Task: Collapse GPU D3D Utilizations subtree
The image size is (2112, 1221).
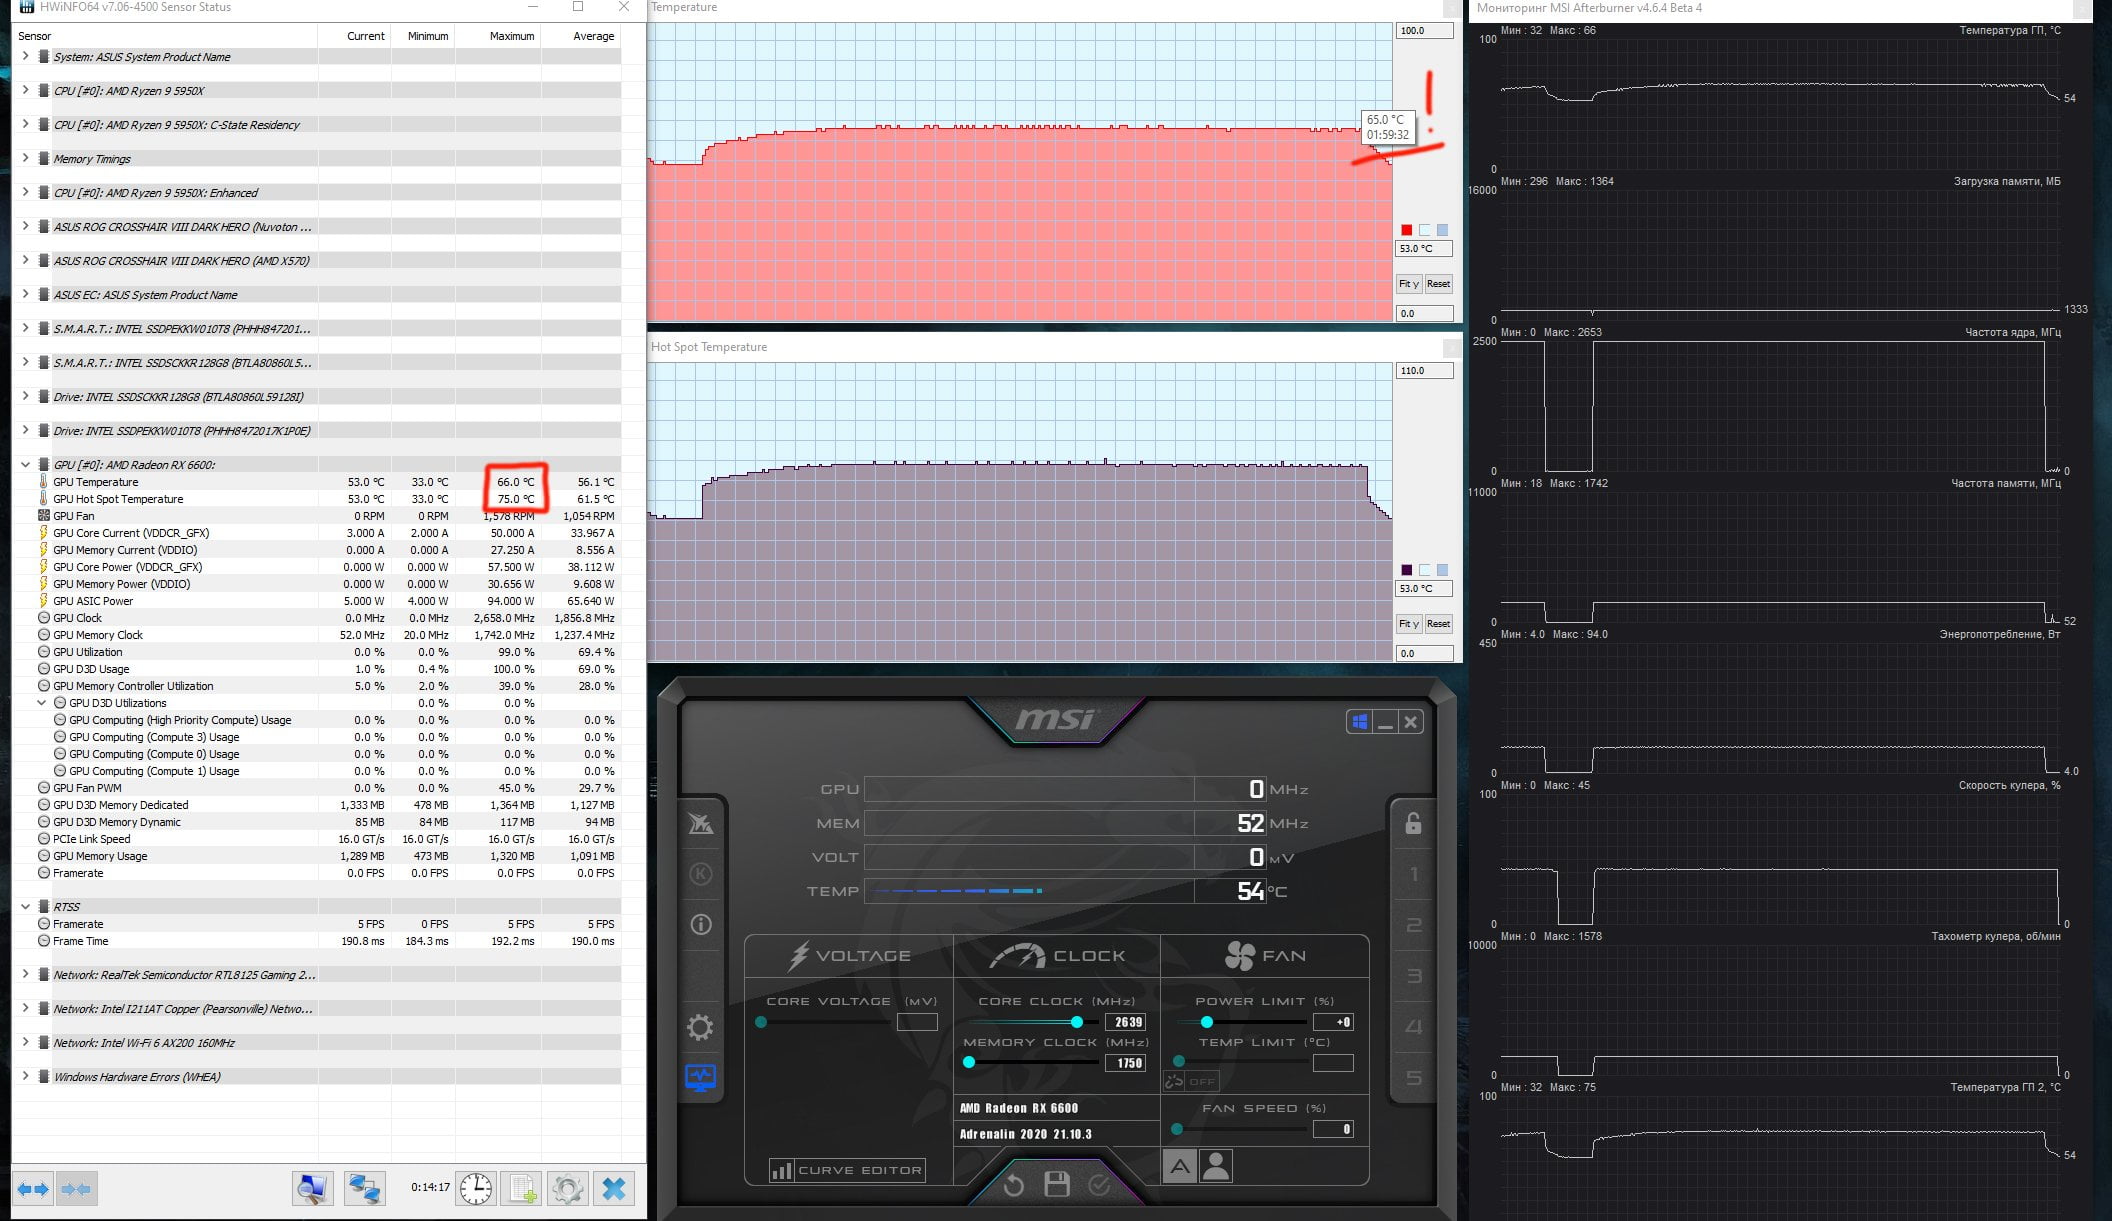Action: pyautogui.click(x=42, y=703)
